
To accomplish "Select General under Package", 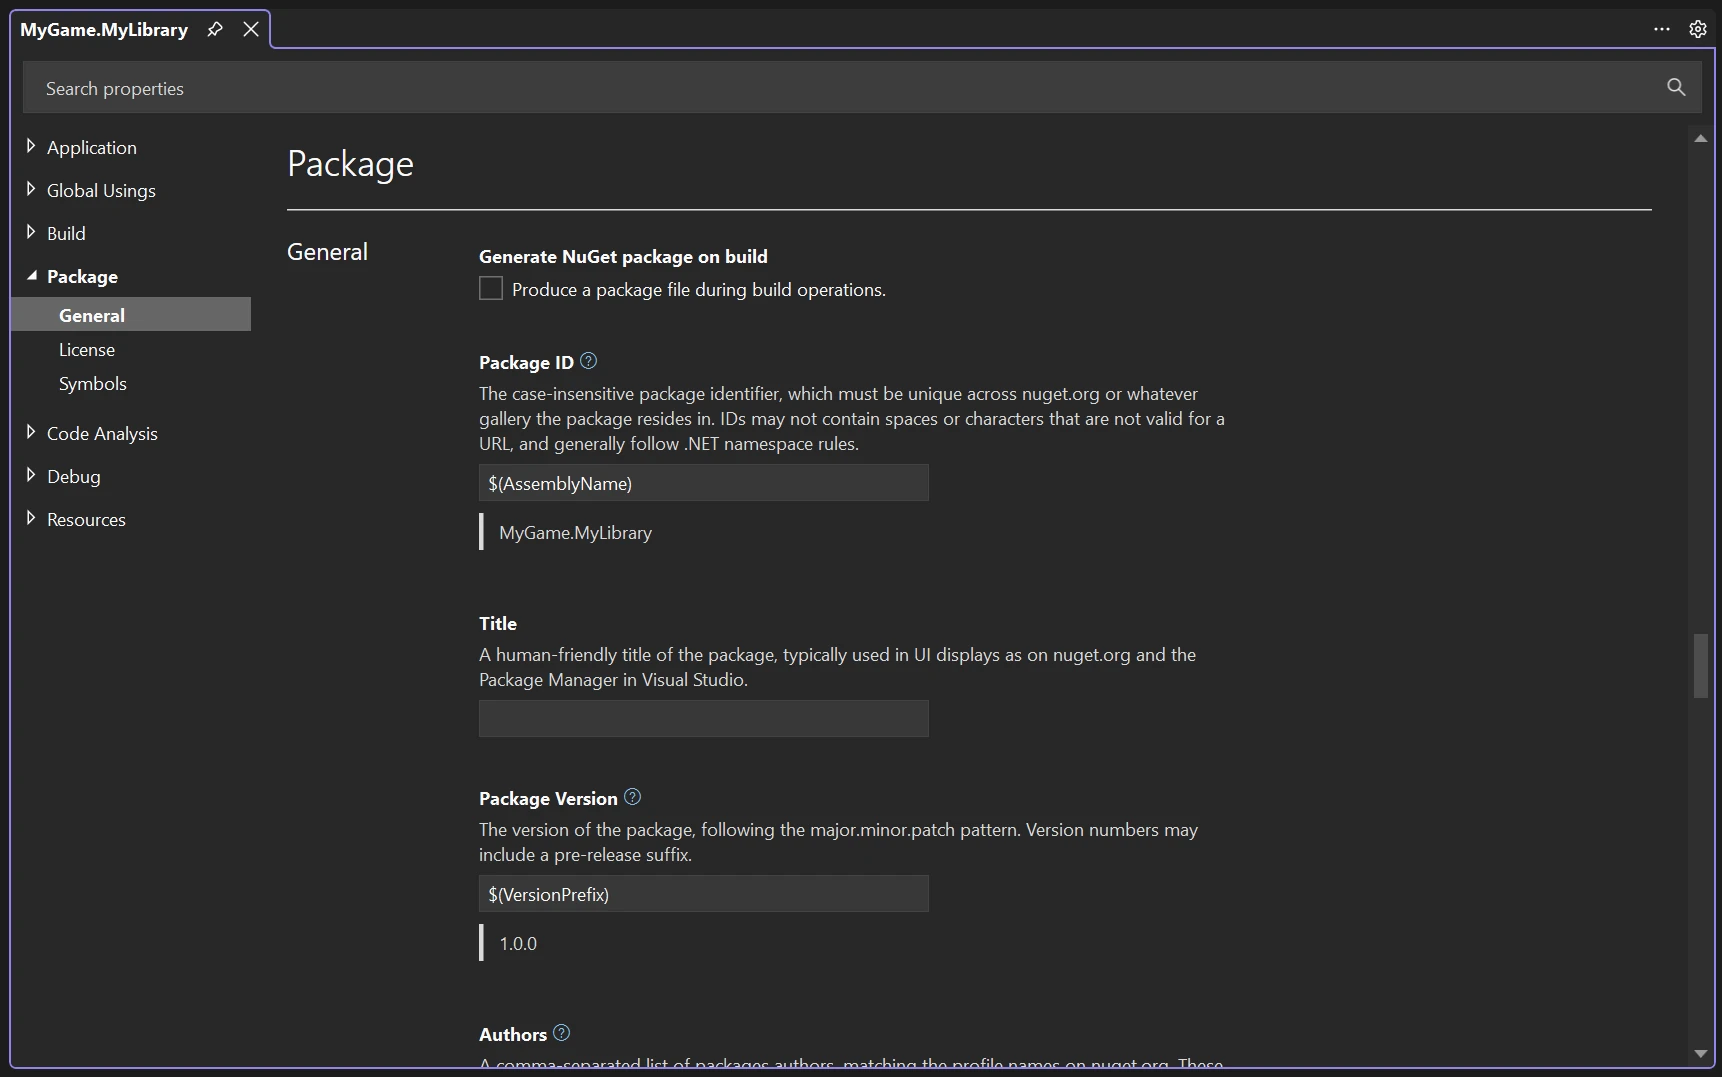I will click(x=131, y=314).
